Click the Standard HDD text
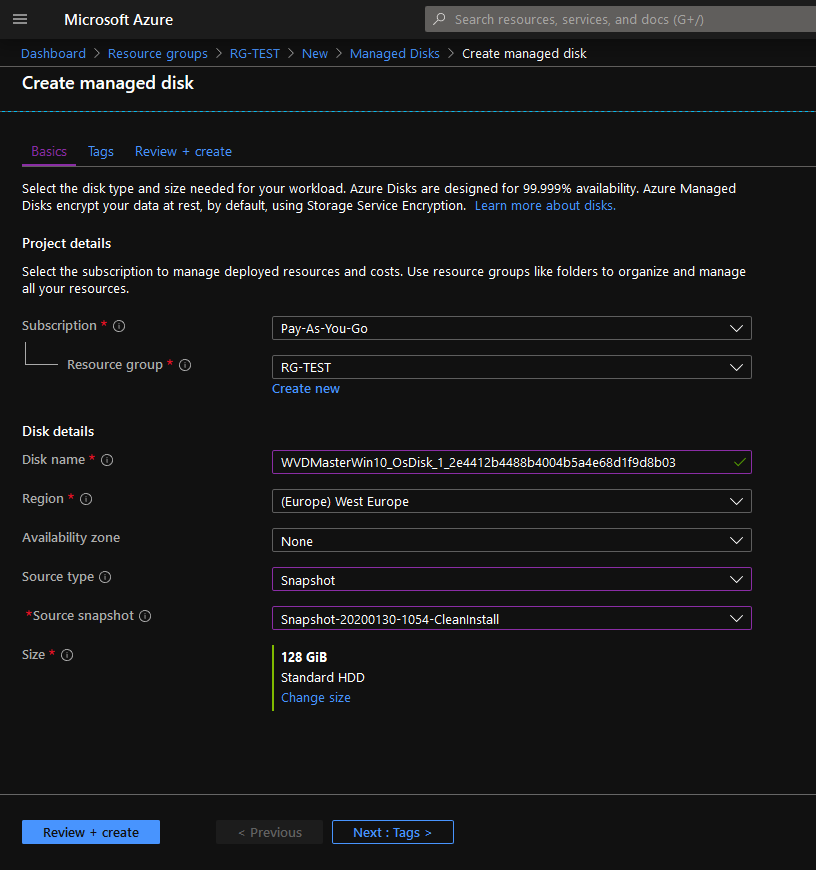Image resolution: width=816 pixels, height=870 pixels. pos(323,677)
